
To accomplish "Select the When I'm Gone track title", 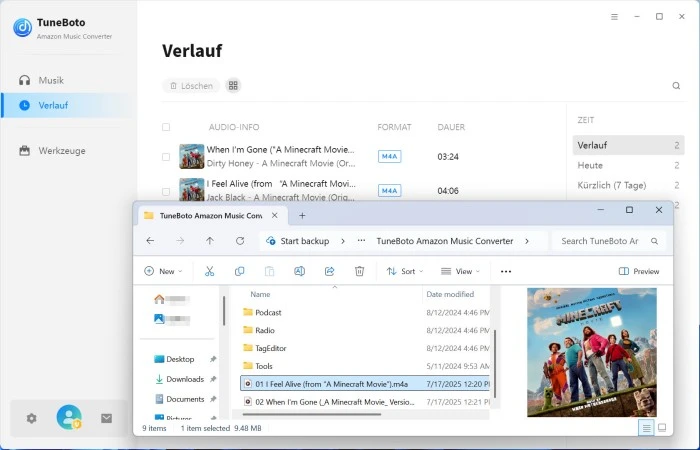I will point(280,150).
